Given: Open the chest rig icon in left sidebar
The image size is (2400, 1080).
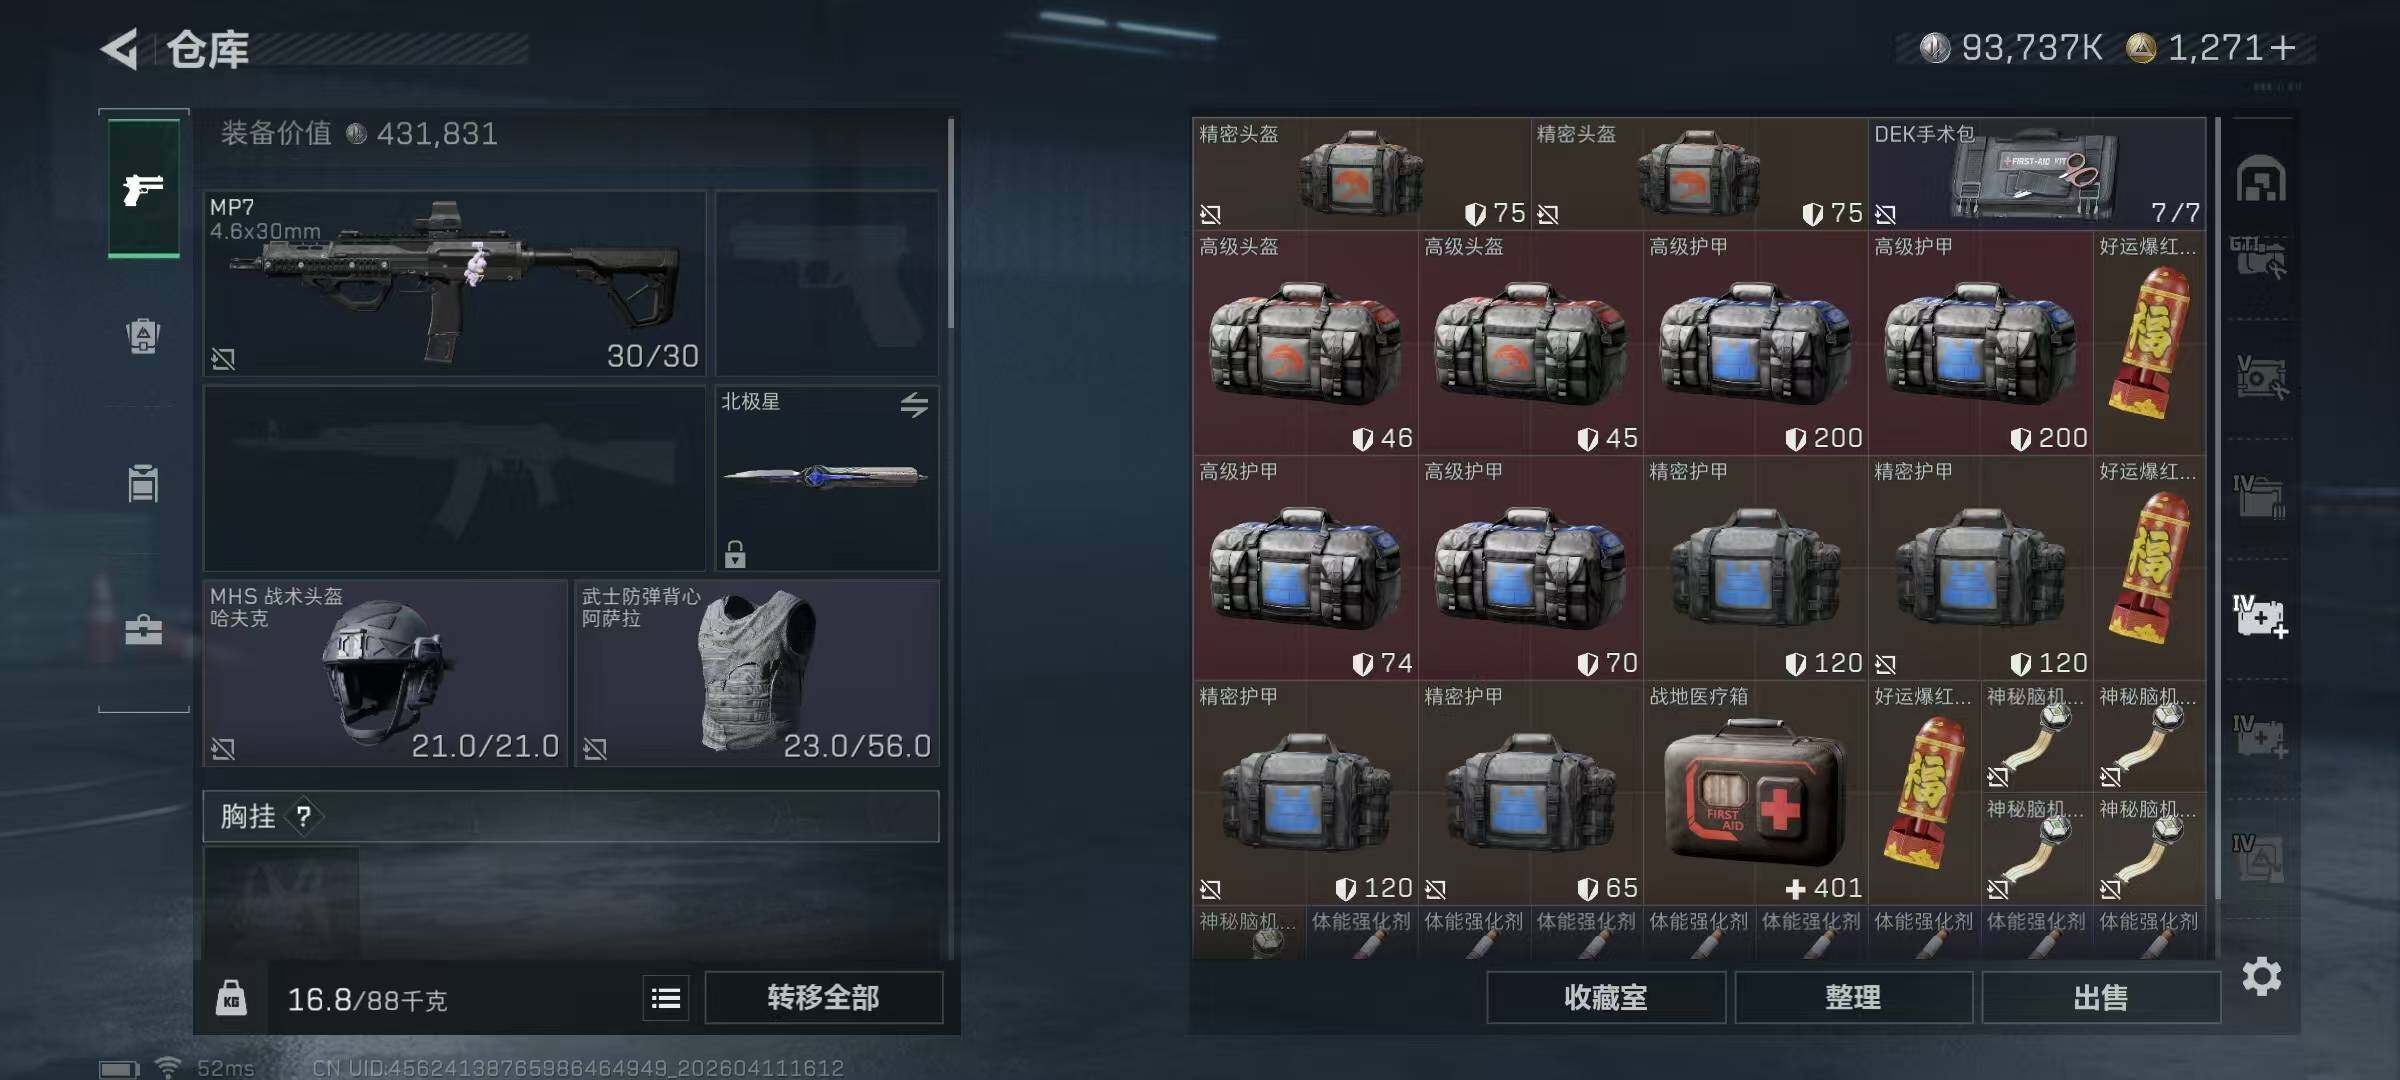Looking at the screenshot, I should pos(143,483).
